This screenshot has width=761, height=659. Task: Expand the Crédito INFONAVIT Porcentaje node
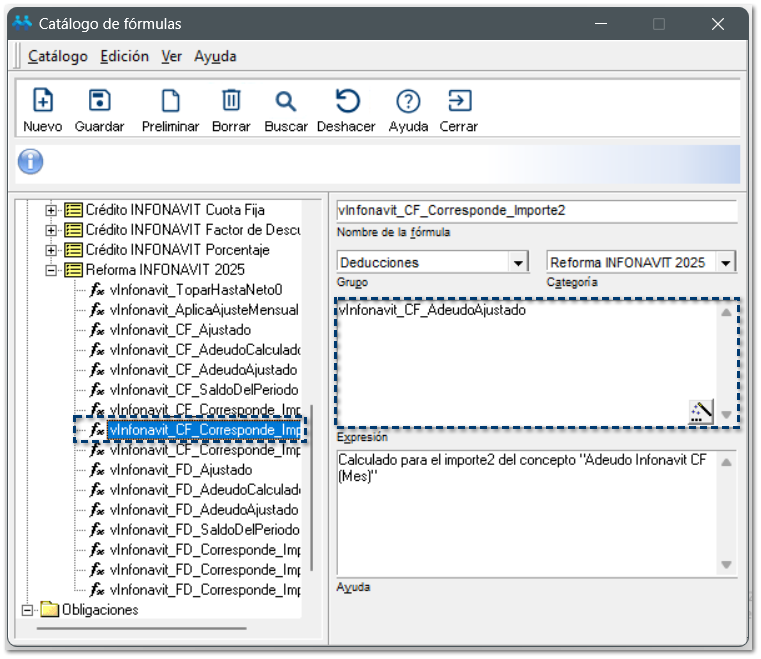(52, 250)
